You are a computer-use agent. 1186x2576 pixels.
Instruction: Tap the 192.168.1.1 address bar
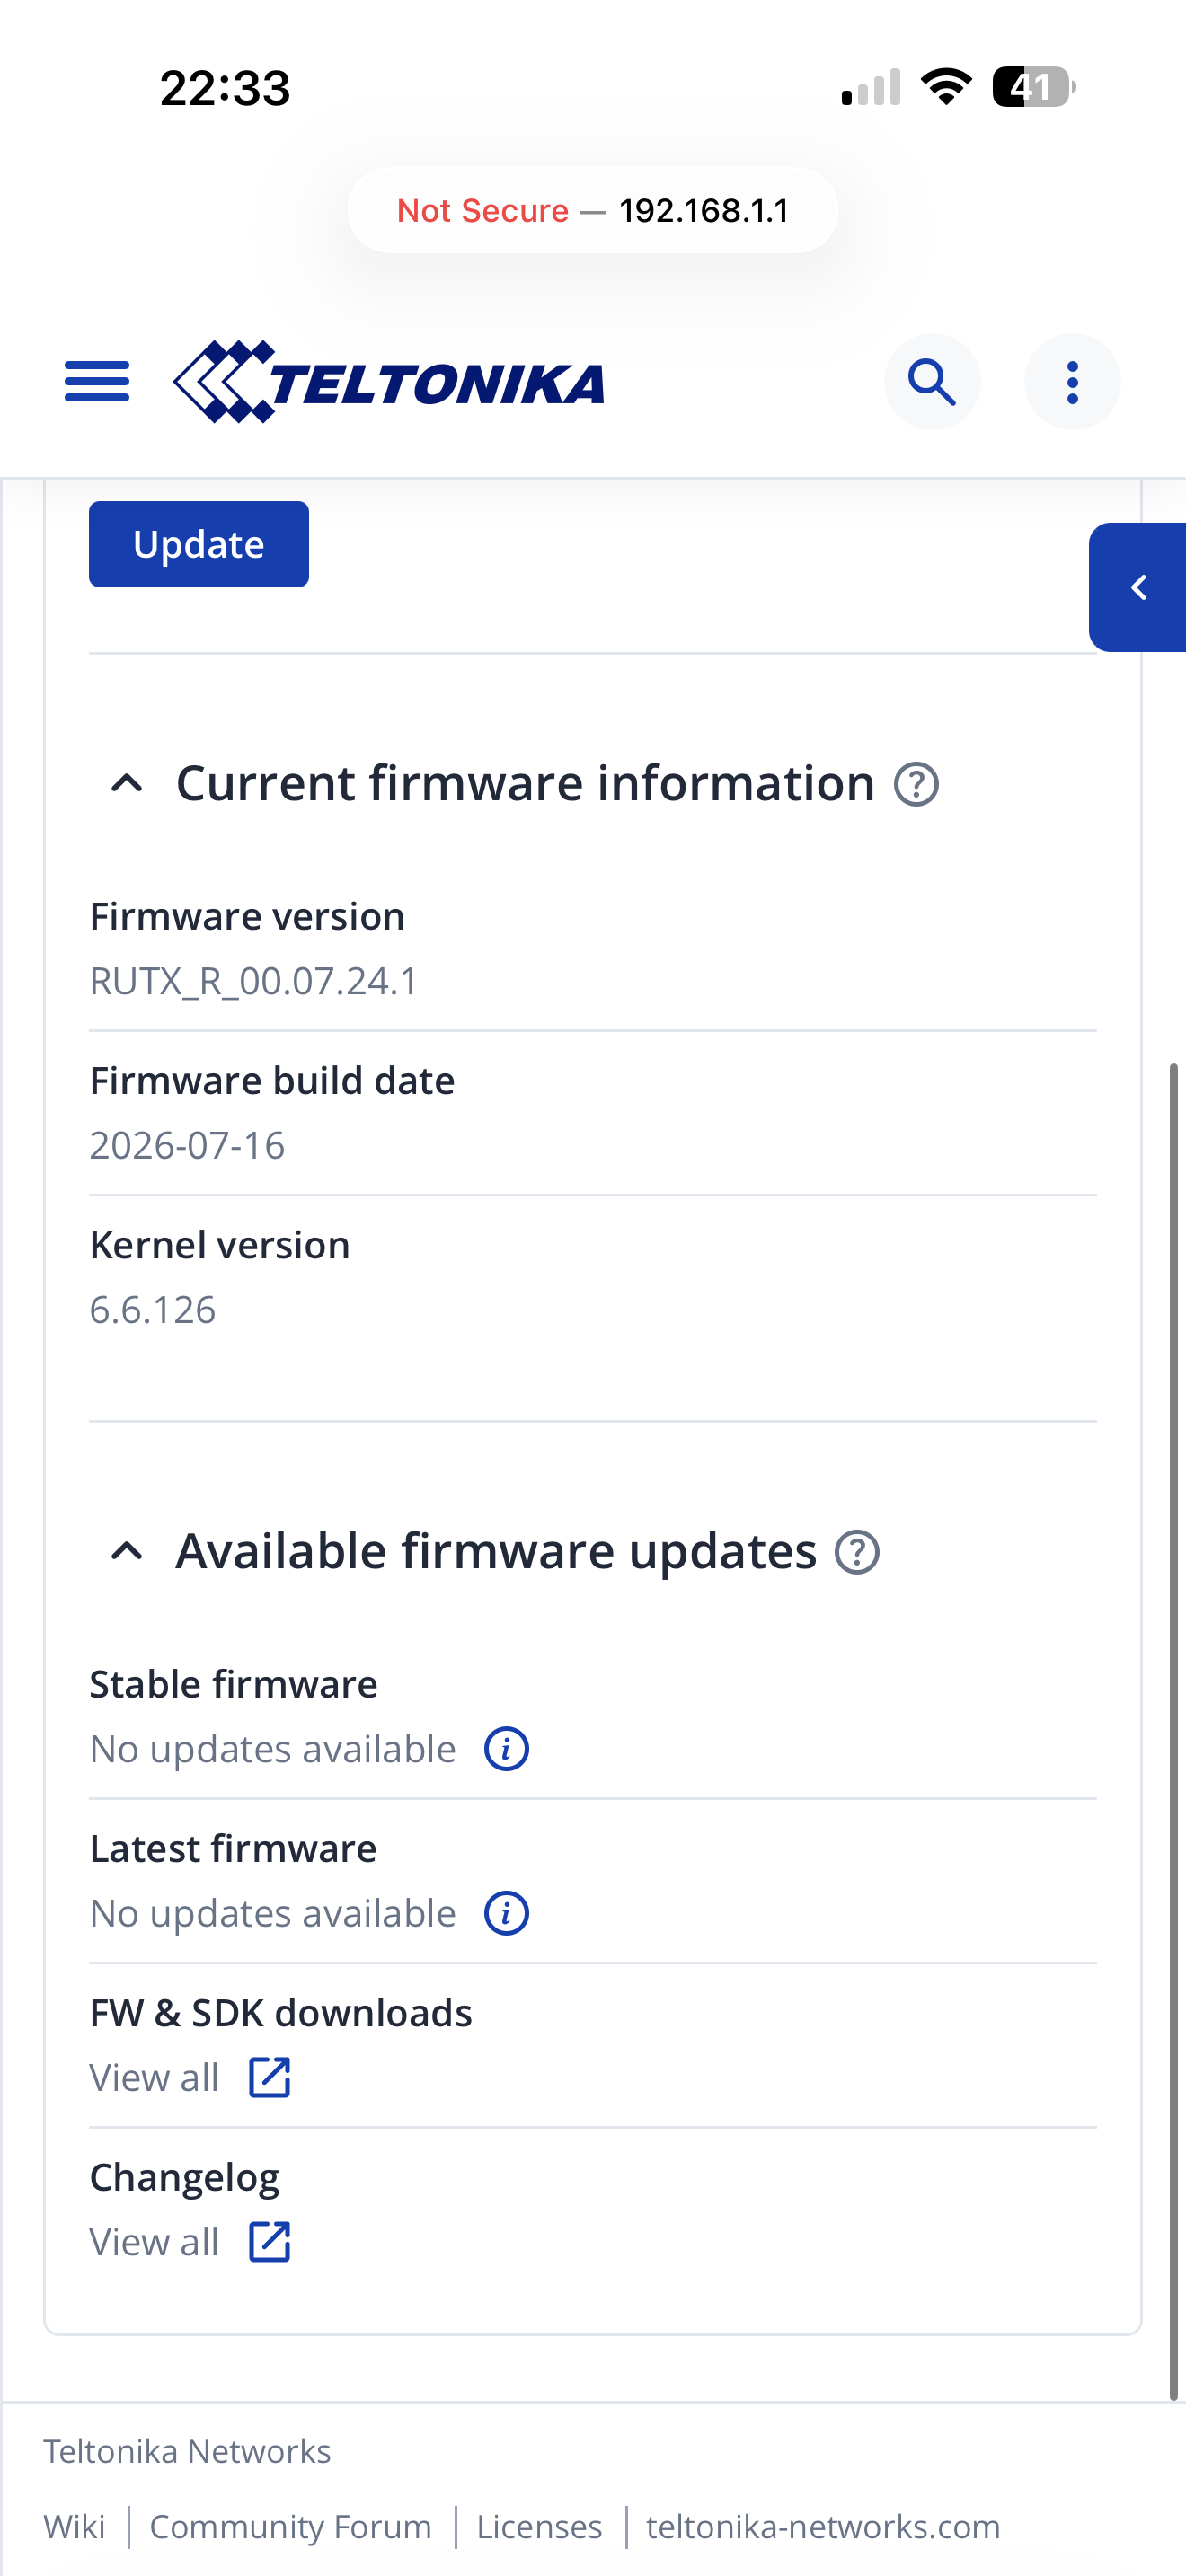[x=593, y=210]
